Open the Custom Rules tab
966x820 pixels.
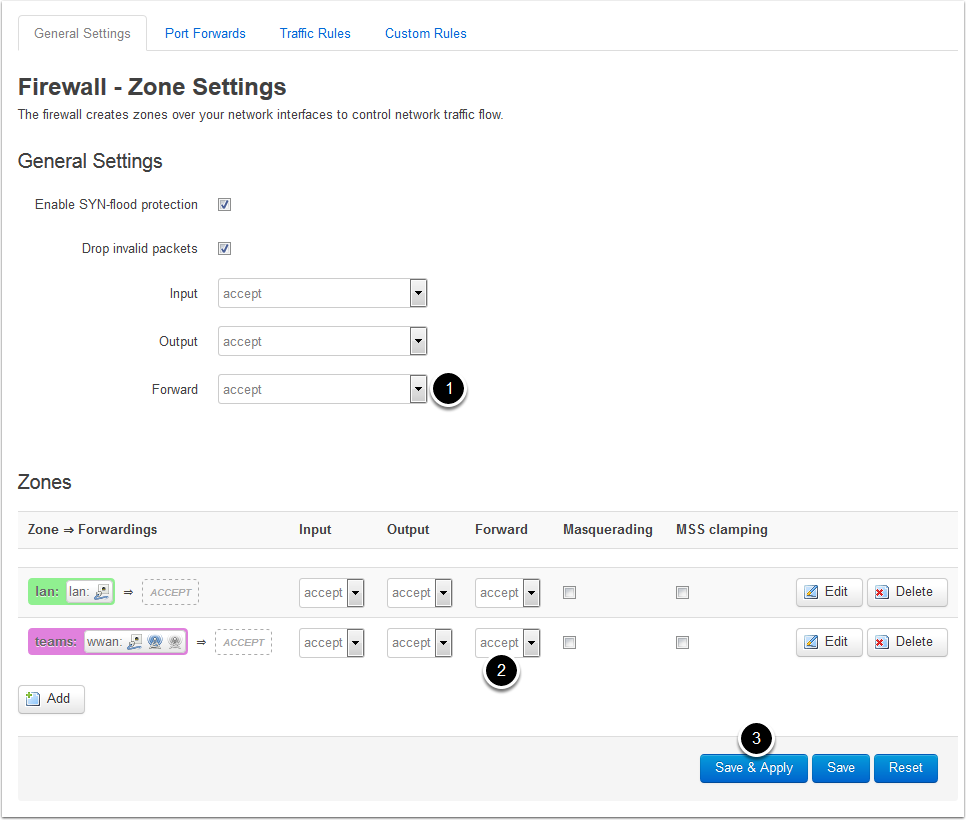click(x=426, y=33)
